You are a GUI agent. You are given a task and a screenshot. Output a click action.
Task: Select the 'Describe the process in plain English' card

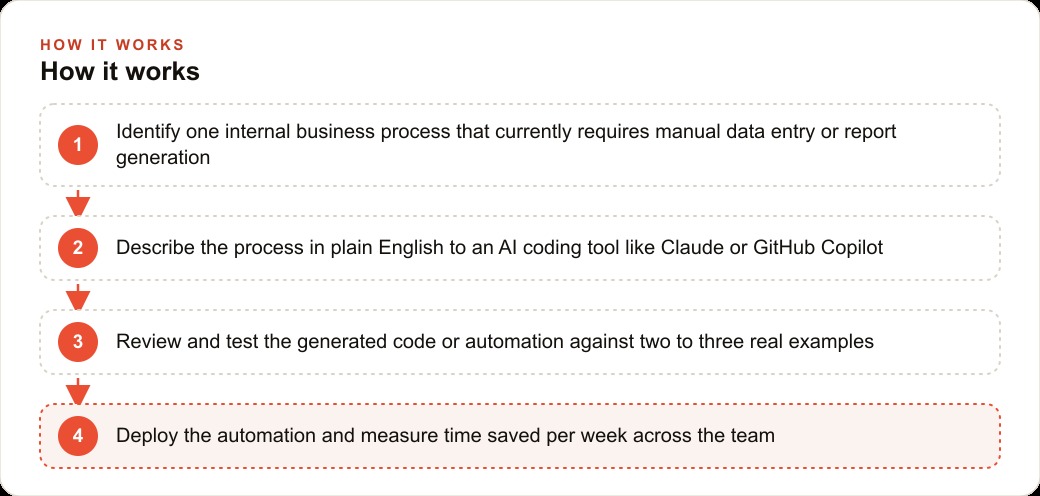[520, 248]
